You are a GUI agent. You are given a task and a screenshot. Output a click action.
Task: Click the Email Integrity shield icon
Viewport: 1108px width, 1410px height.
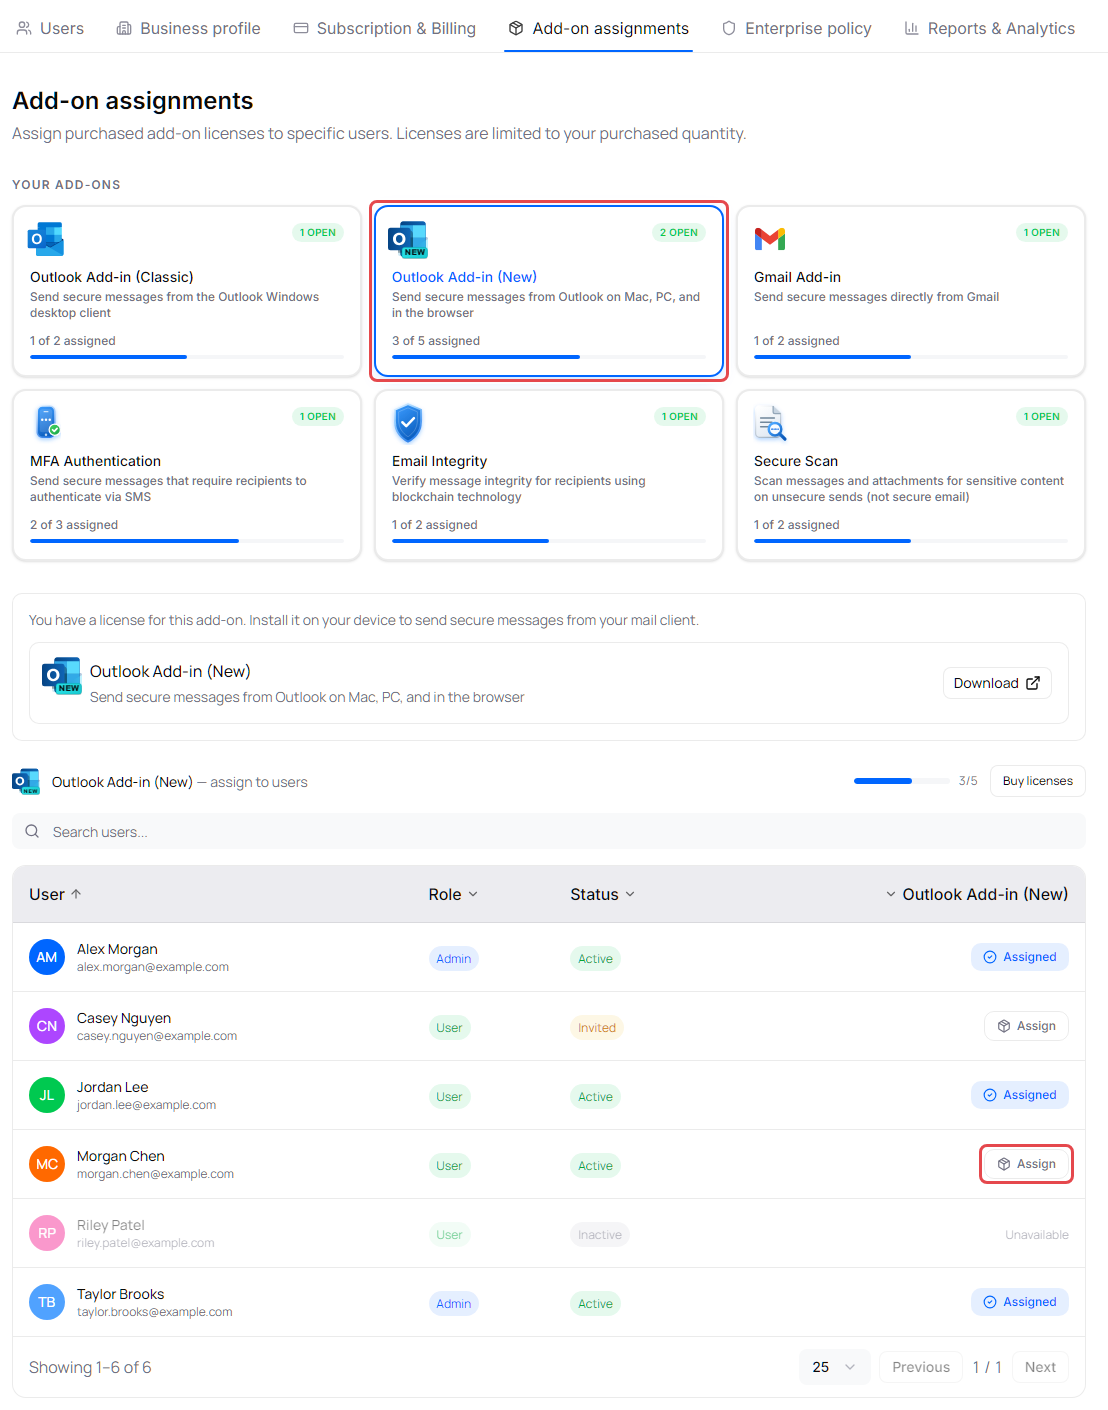[x=408, y=423]
